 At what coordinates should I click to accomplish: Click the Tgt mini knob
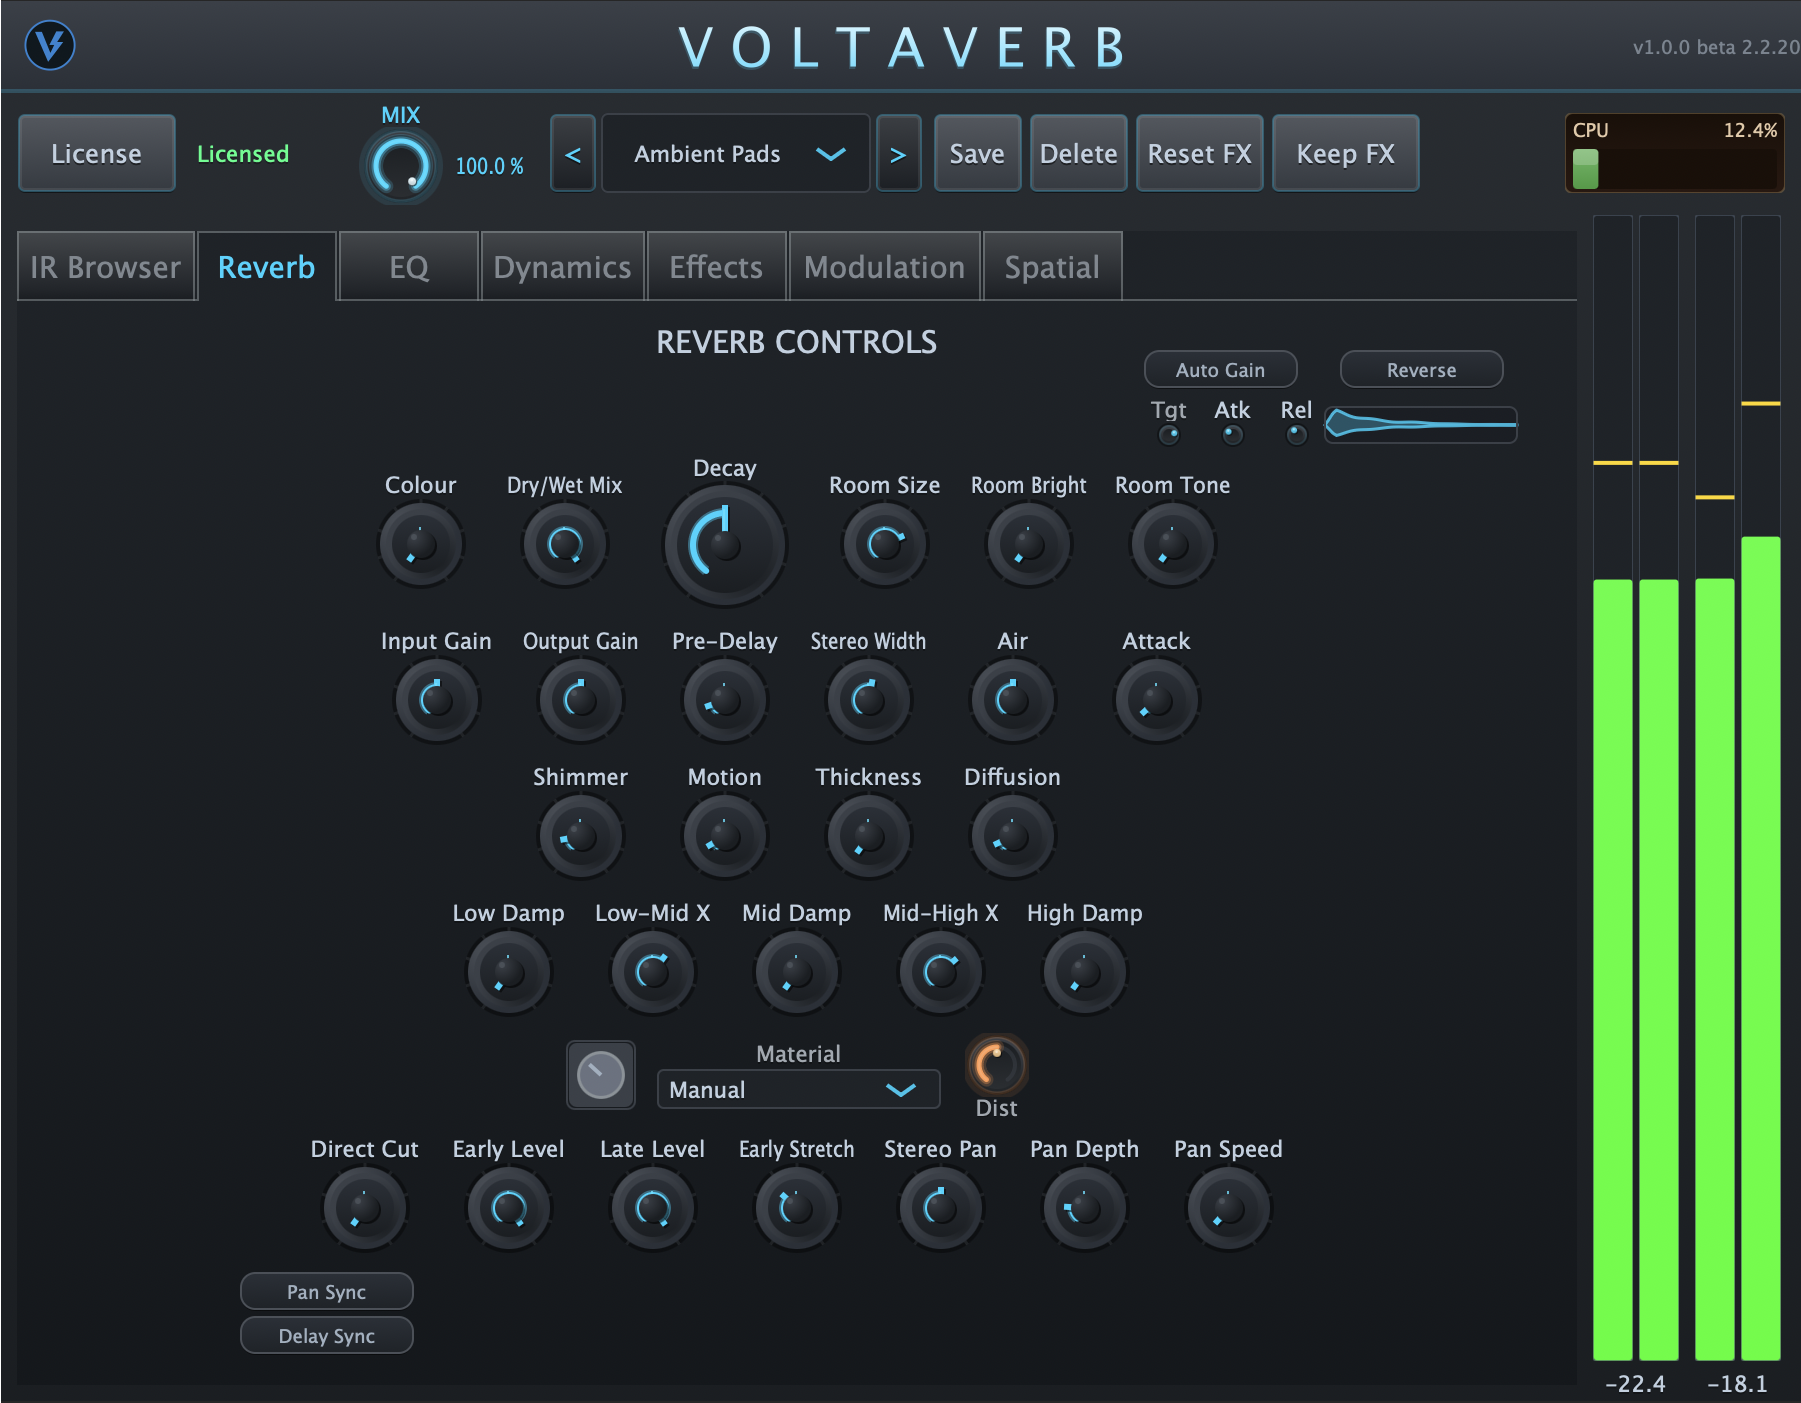point(1169,435)
